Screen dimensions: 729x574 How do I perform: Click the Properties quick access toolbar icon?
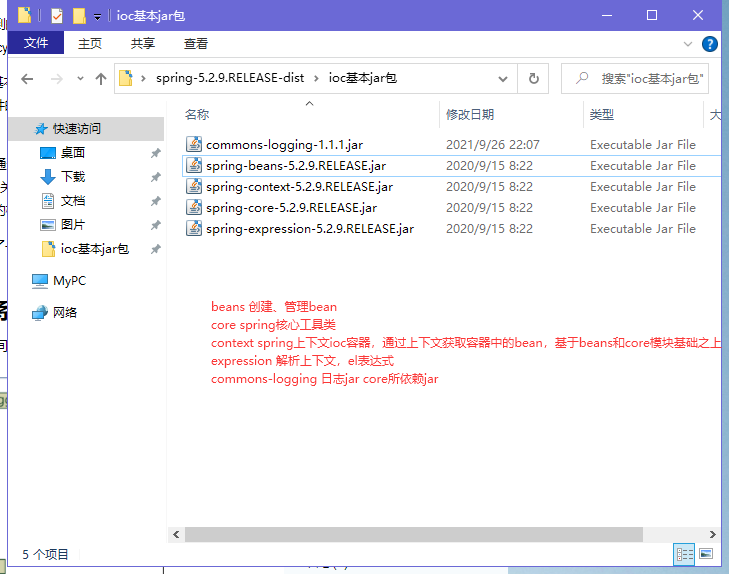pyautogui.click(x=57, y=16)
